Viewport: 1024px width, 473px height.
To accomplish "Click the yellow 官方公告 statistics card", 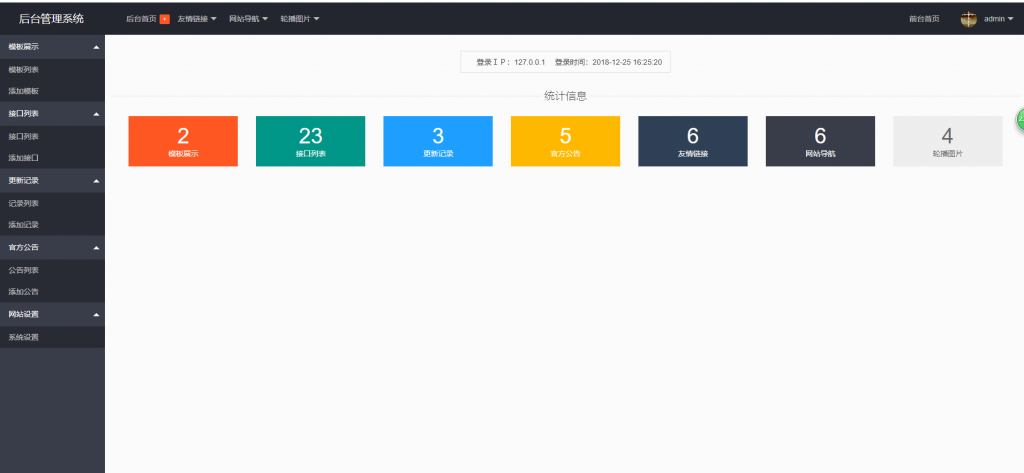I will point(565,141).
